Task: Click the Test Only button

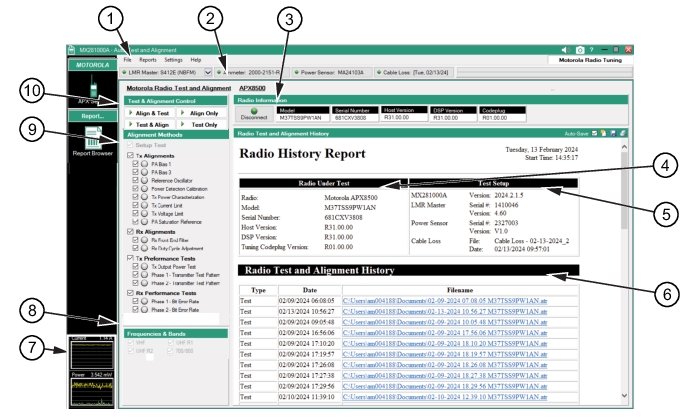Action: pyautogui.click(x=201, y=125)
